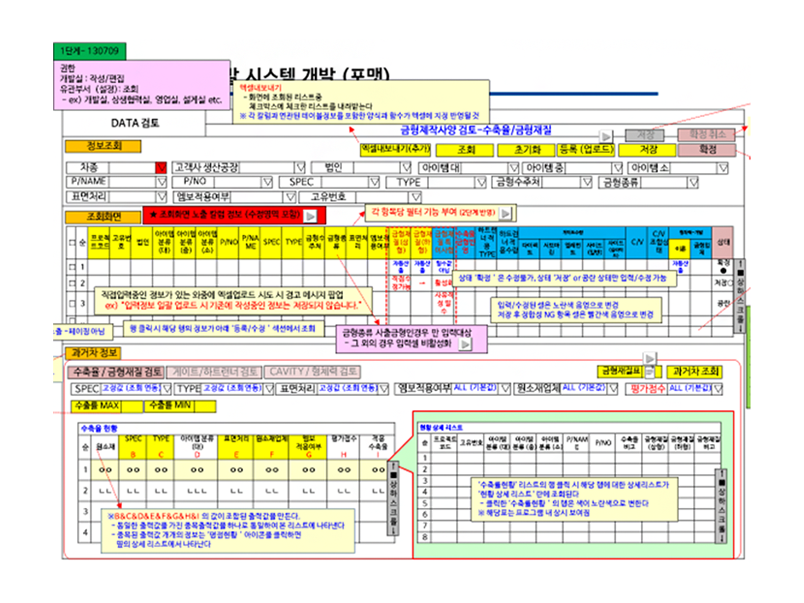Image resolution: width=804 pixels, height=603 pixels.
Task: Expand the 아이템 대 dropdown
Action: click(x=513, y=168)
